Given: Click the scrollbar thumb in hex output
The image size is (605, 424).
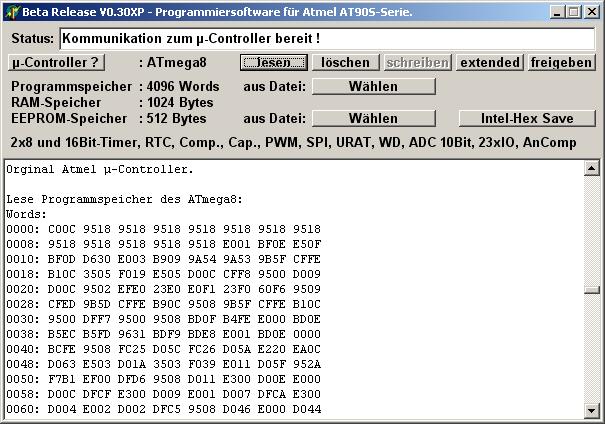Looking at the screenshot, I should point(591,290).
